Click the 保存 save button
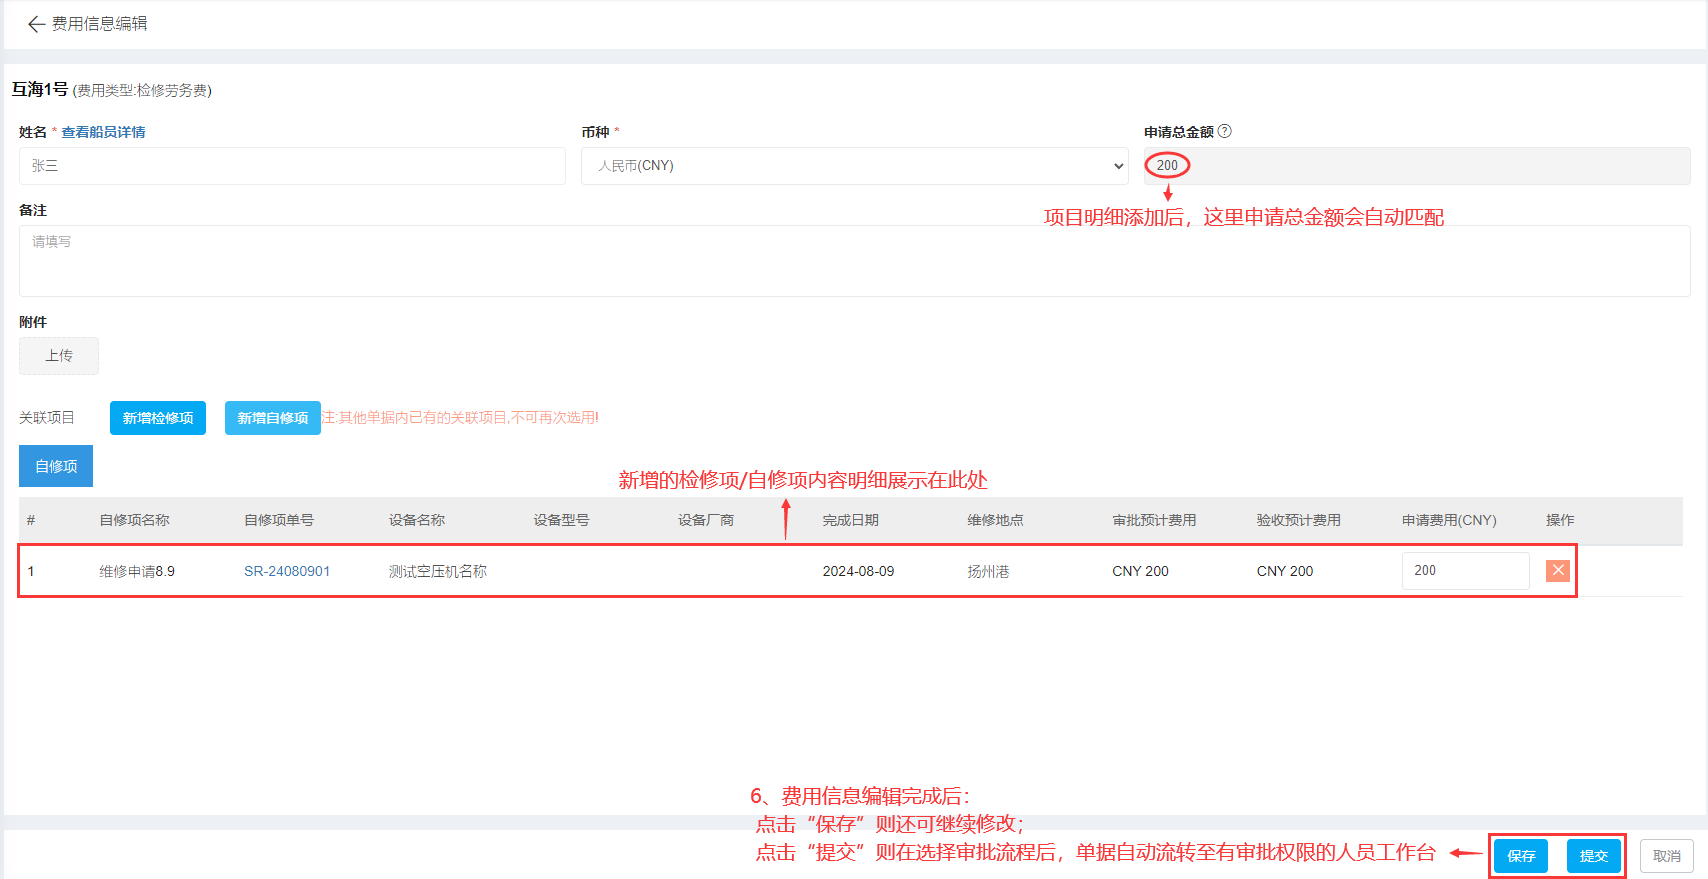 click(1521, 856)
